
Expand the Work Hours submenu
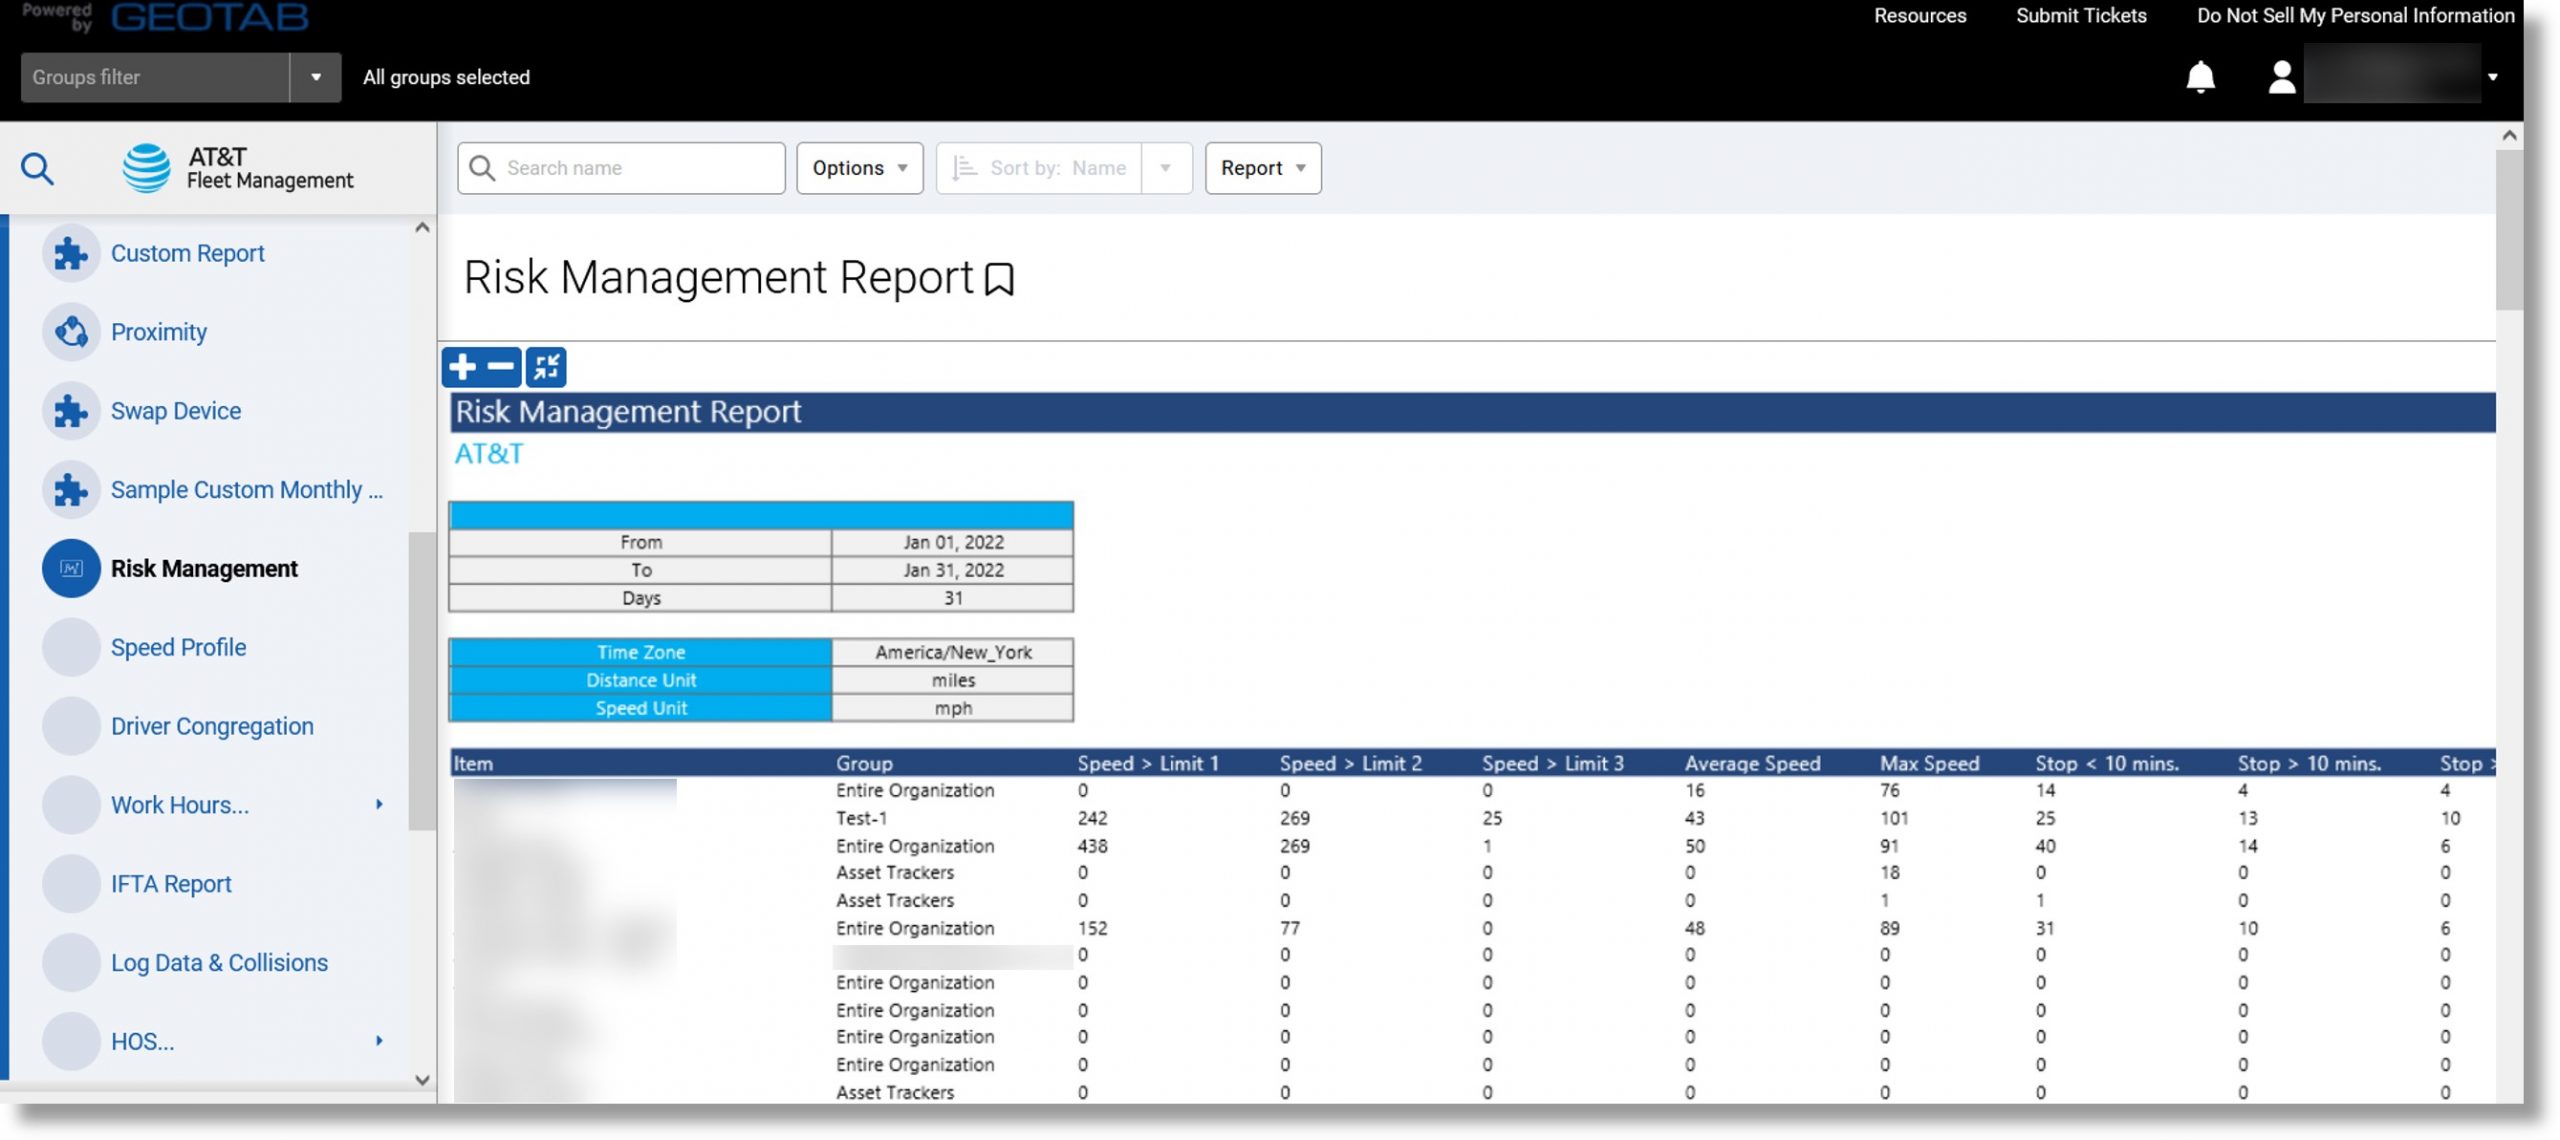click(x=379, y=805)
